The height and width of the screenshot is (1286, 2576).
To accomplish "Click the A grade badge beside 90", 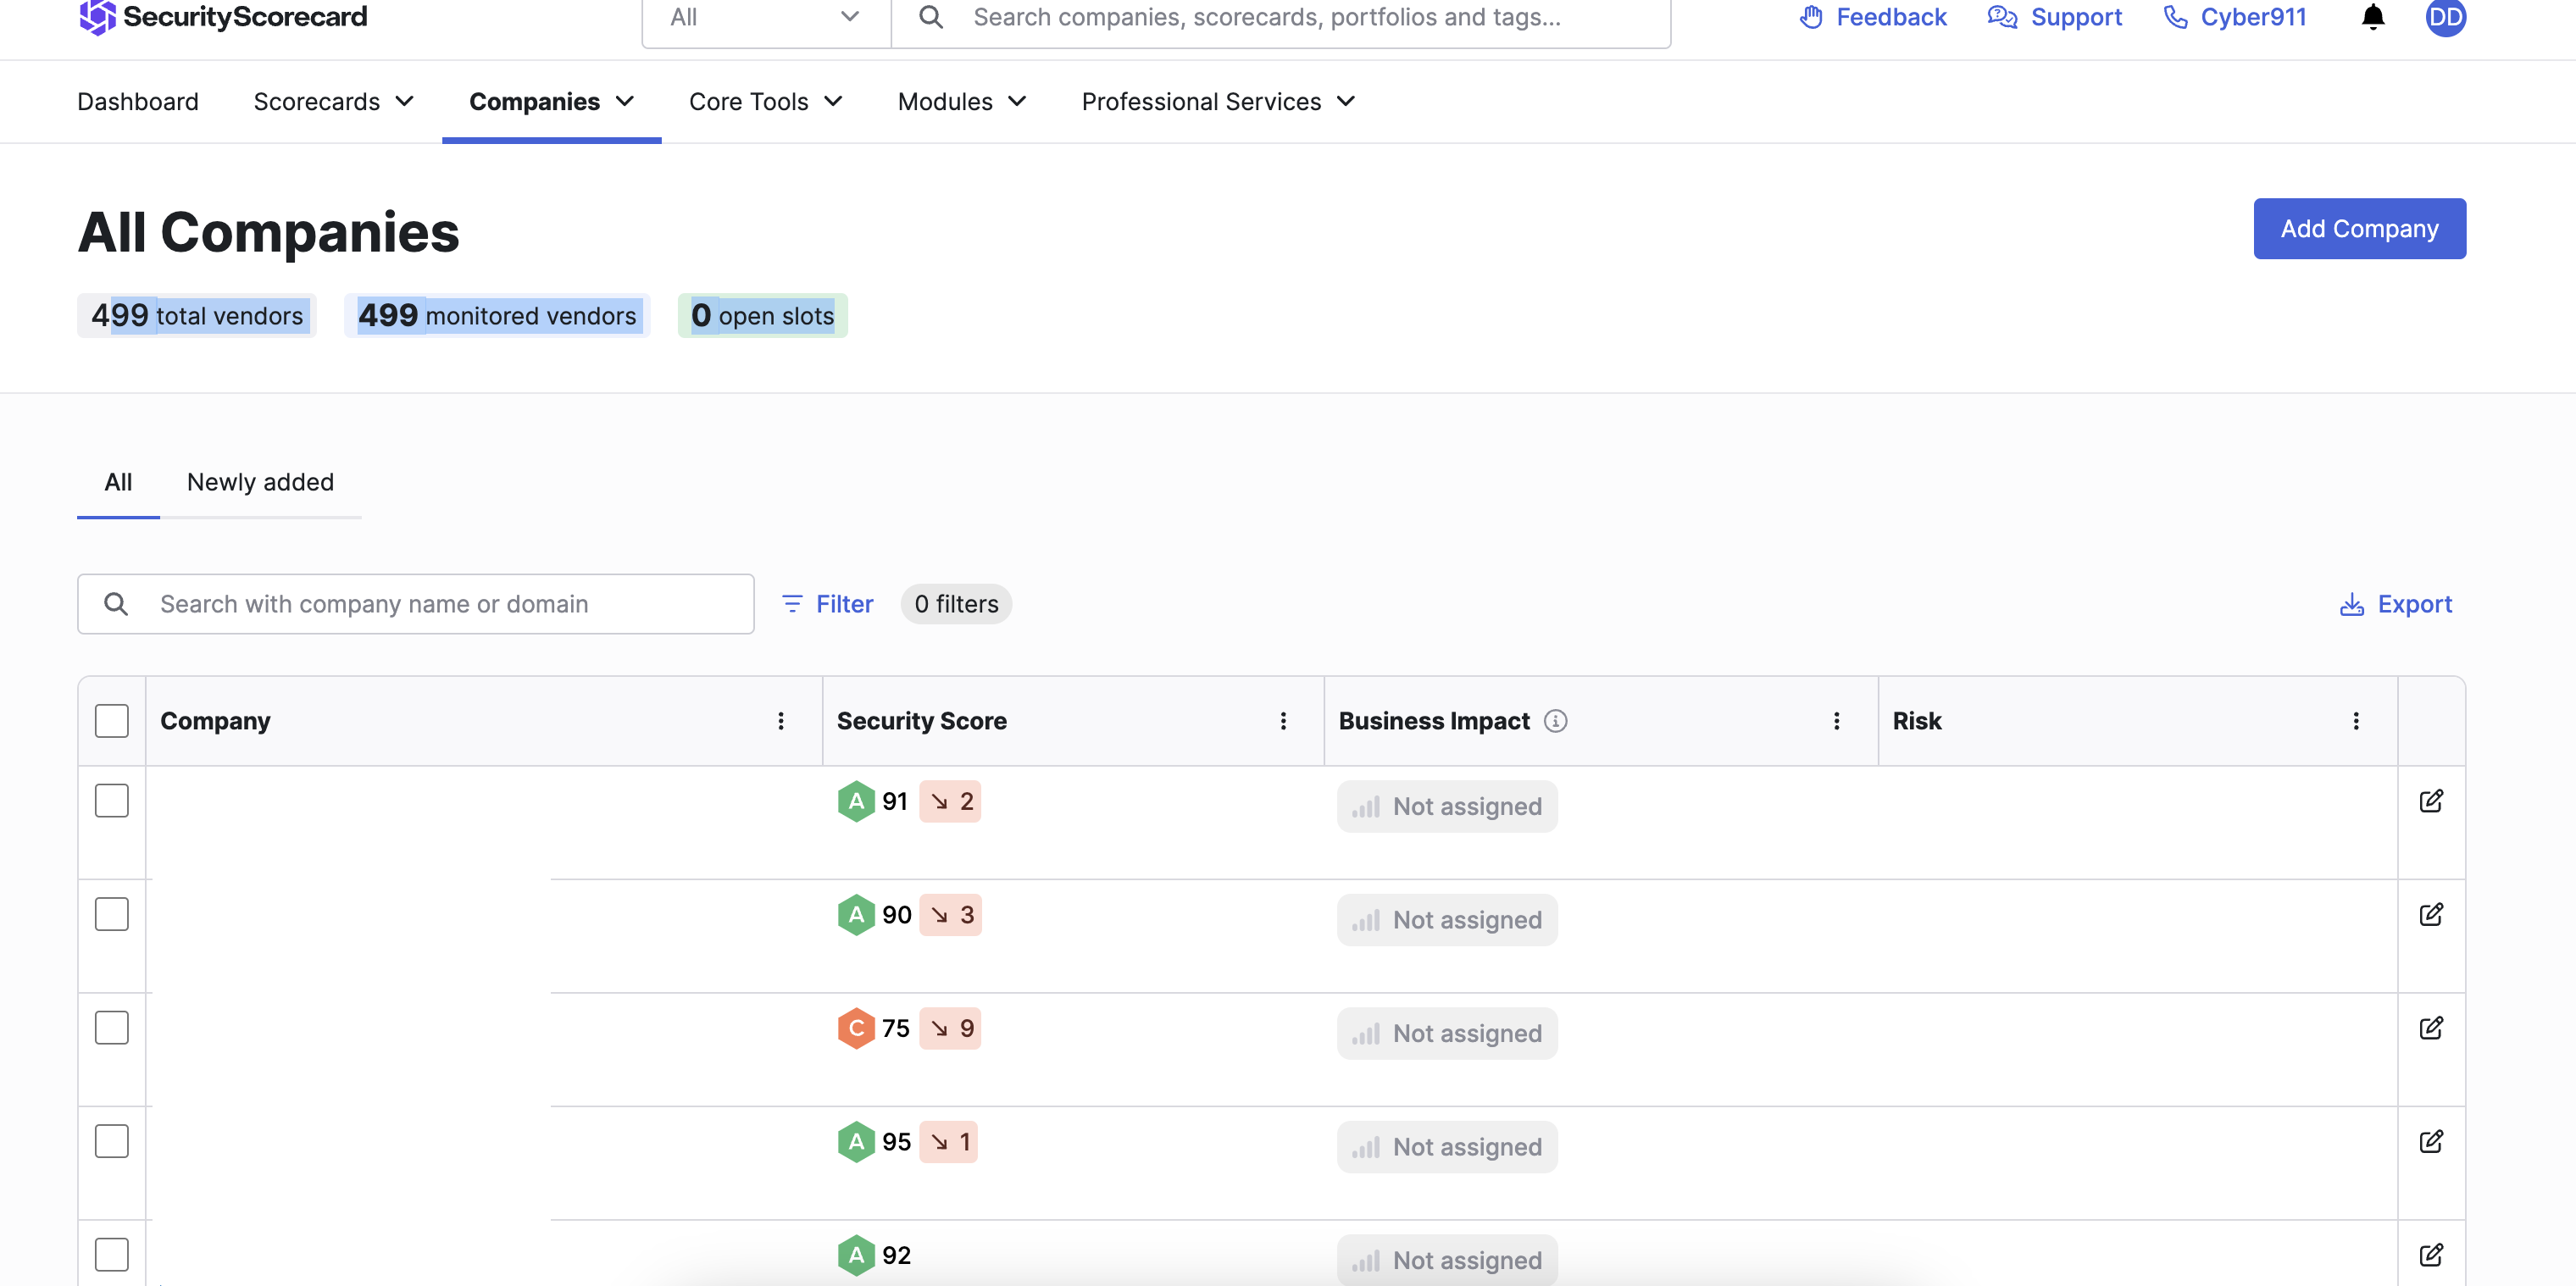I will tap(856, 914).
